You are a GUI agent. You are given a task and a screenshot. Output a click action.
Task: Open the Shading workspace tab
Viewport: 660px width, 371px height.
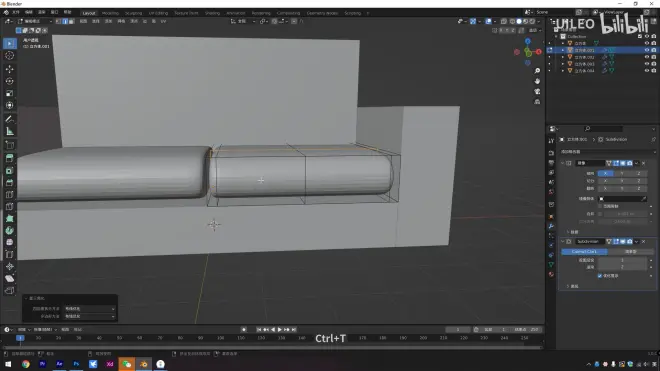(x=213, y=13)
